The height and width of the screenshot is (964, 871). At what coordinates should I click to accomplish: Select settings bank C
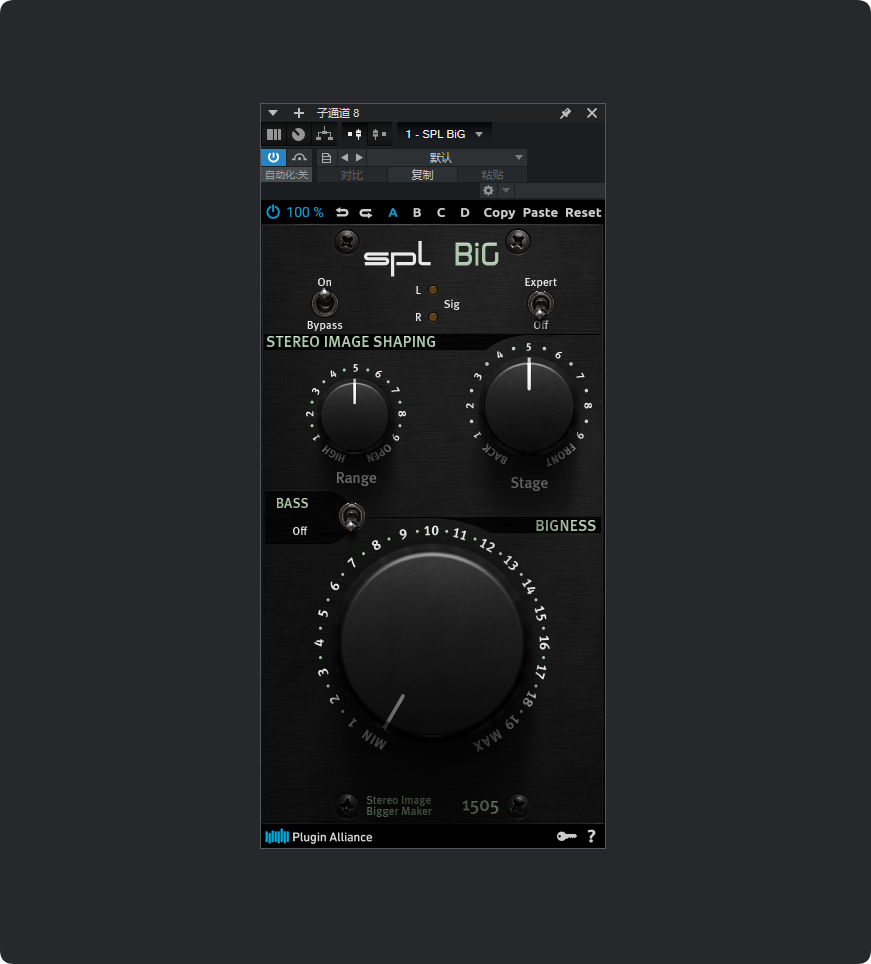point(441,213)
